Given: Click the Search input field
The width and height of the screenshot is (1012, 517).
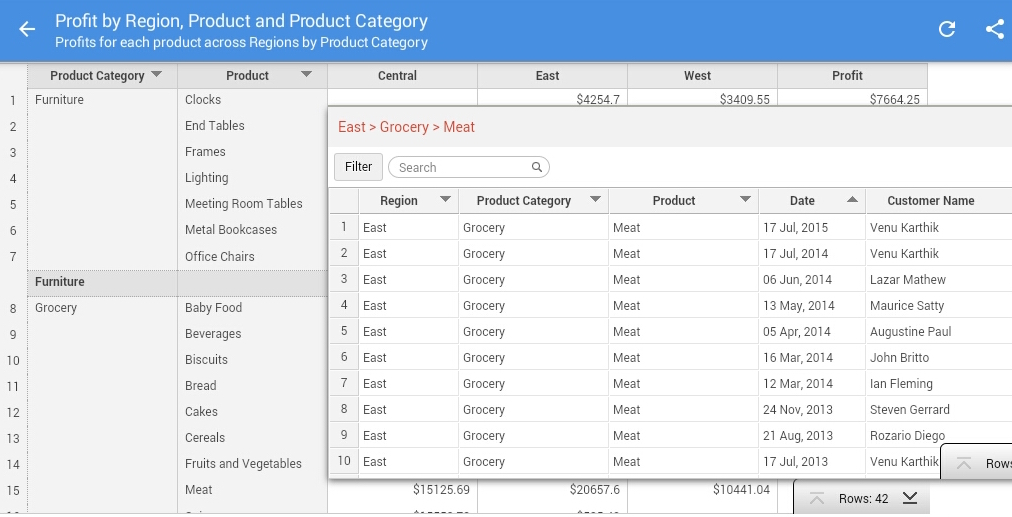Looking at the screenshot, I should click(x=460, y=168).
